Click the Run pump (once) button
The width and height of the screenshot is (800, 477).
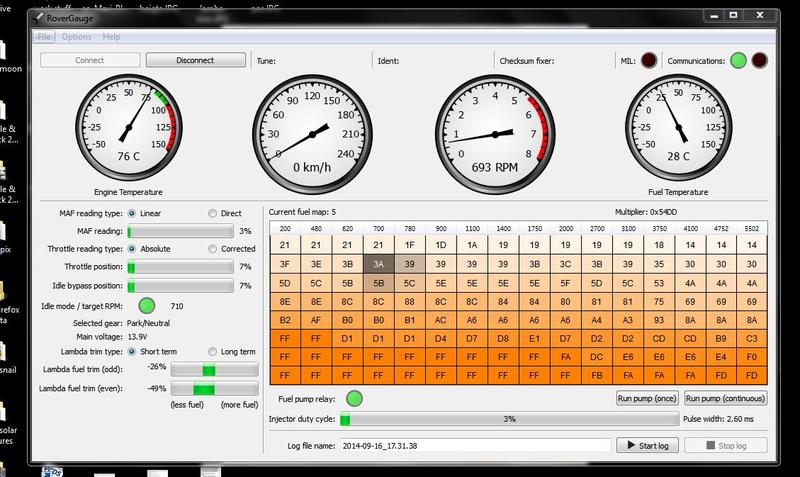(x=646, y=399)
